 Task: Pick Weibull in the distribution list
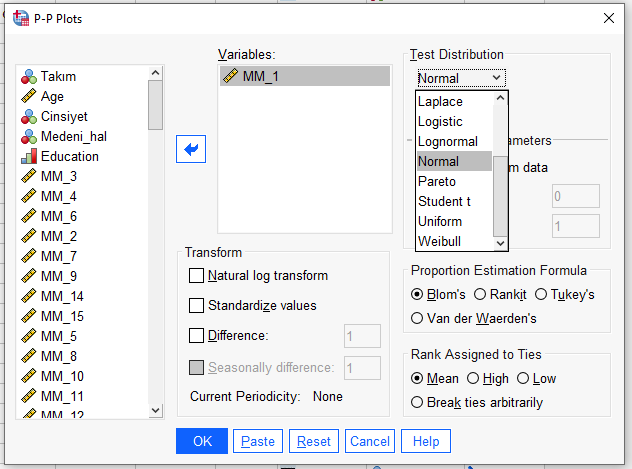[439, 241]
